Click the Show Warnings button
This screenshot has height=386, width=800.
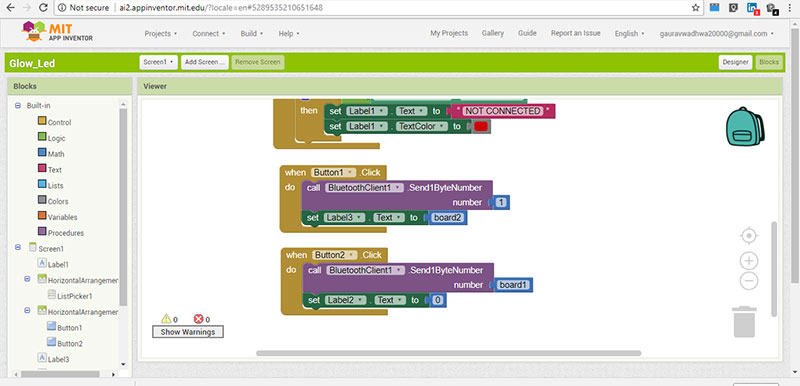[188, 332]
